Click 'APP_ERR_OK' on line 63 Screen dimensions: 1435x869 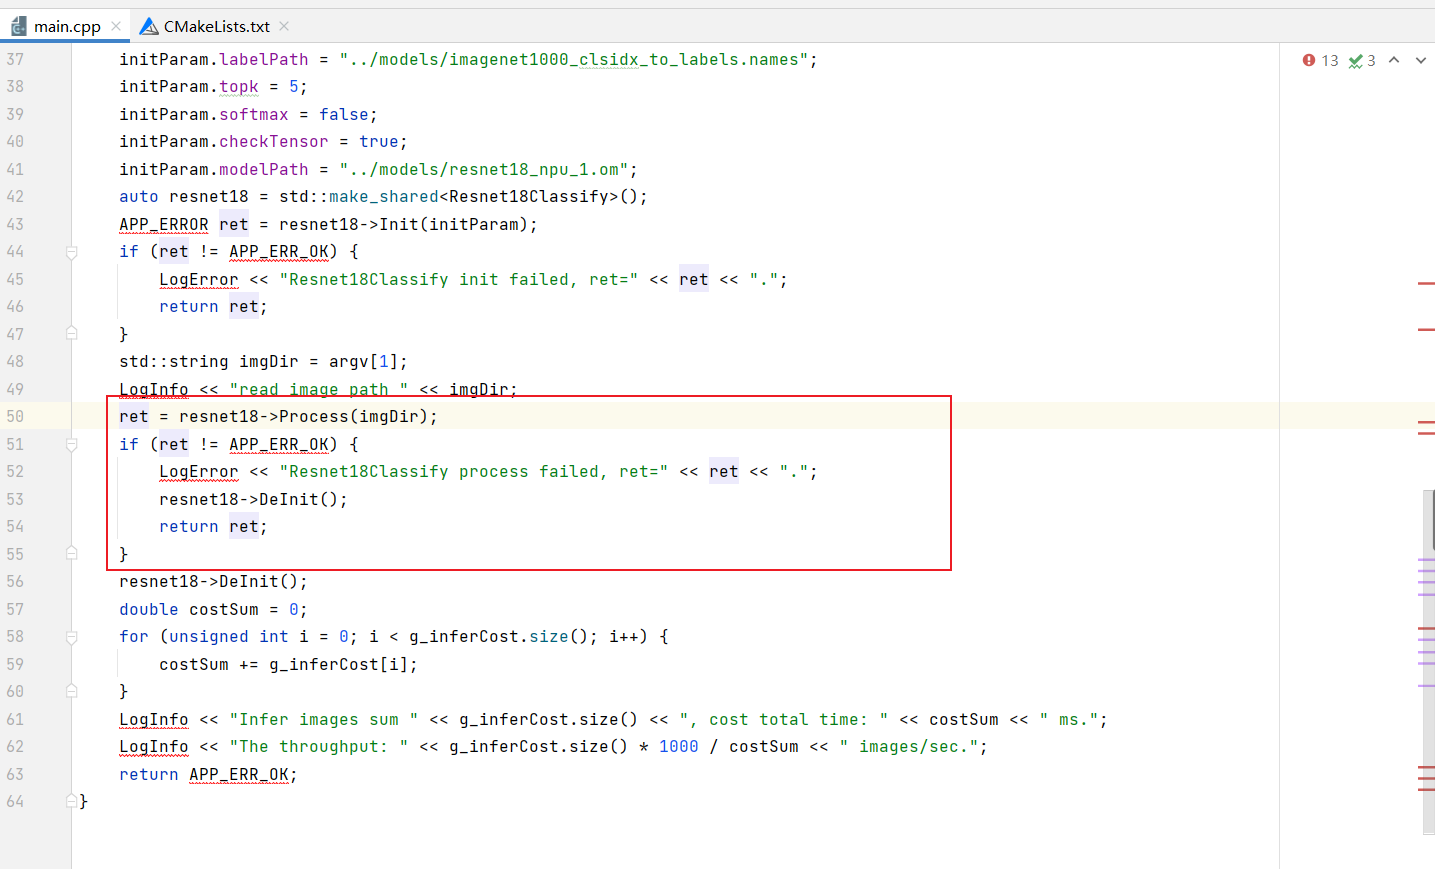[x=239, y=775]
